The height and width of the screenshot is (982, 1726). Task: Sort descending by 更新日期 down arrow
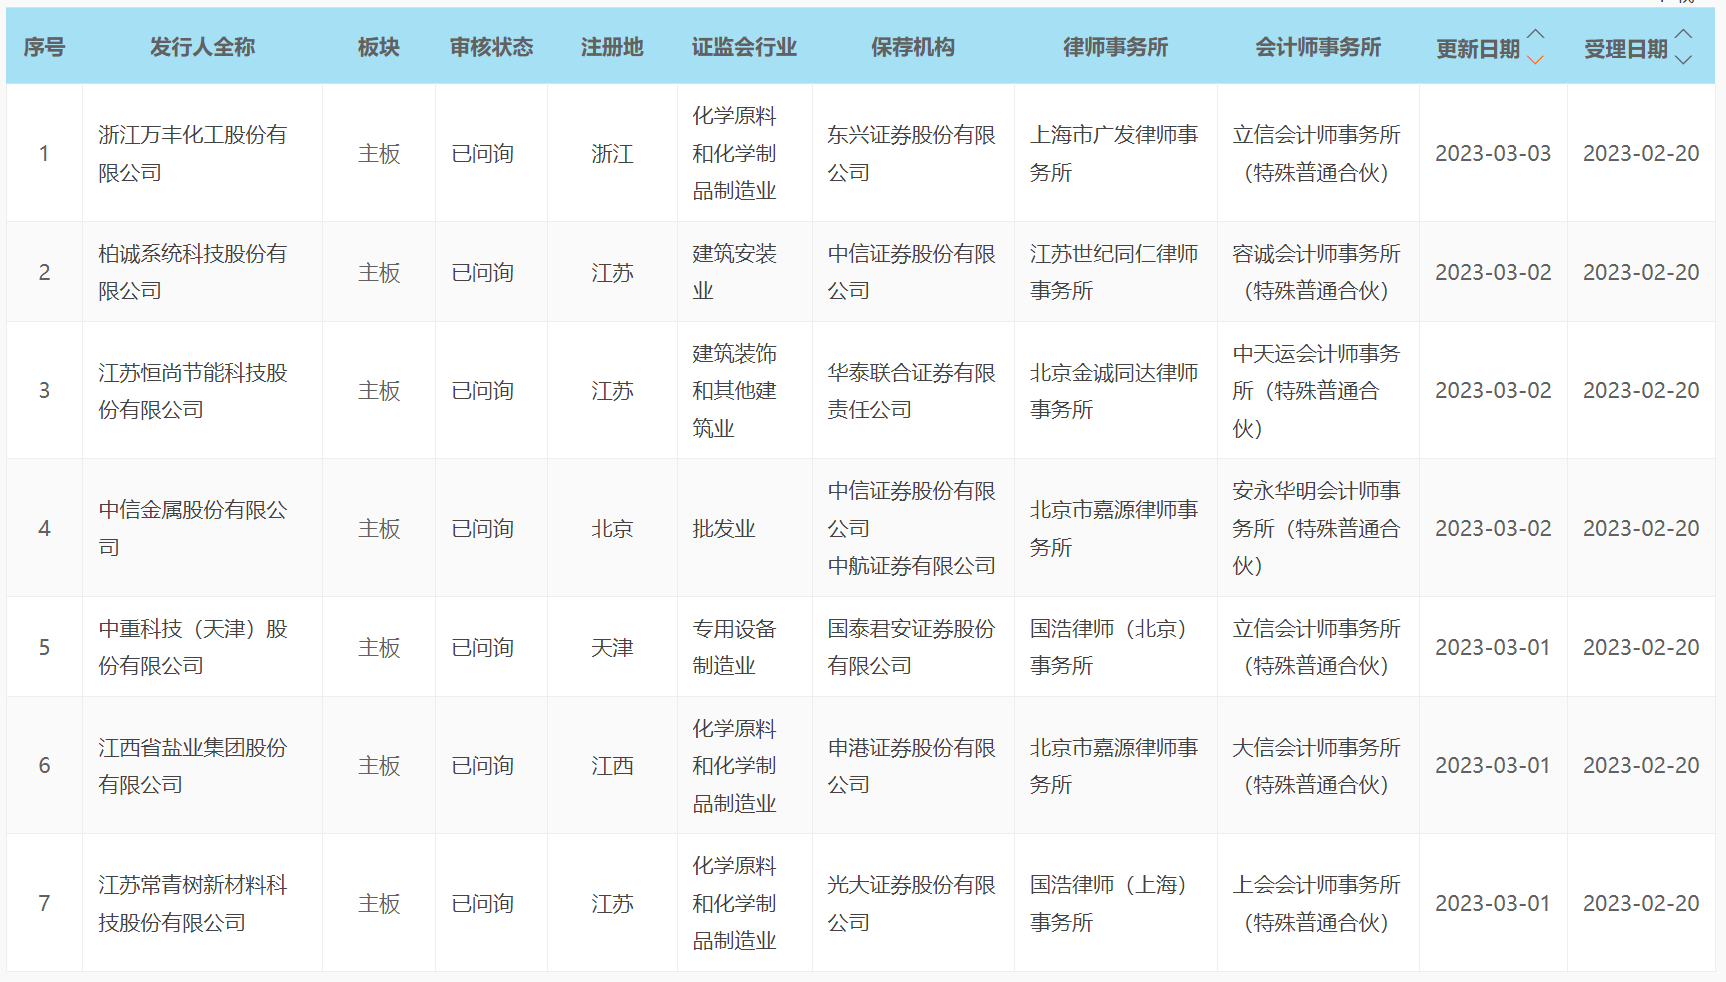[x=1536, y=60]
